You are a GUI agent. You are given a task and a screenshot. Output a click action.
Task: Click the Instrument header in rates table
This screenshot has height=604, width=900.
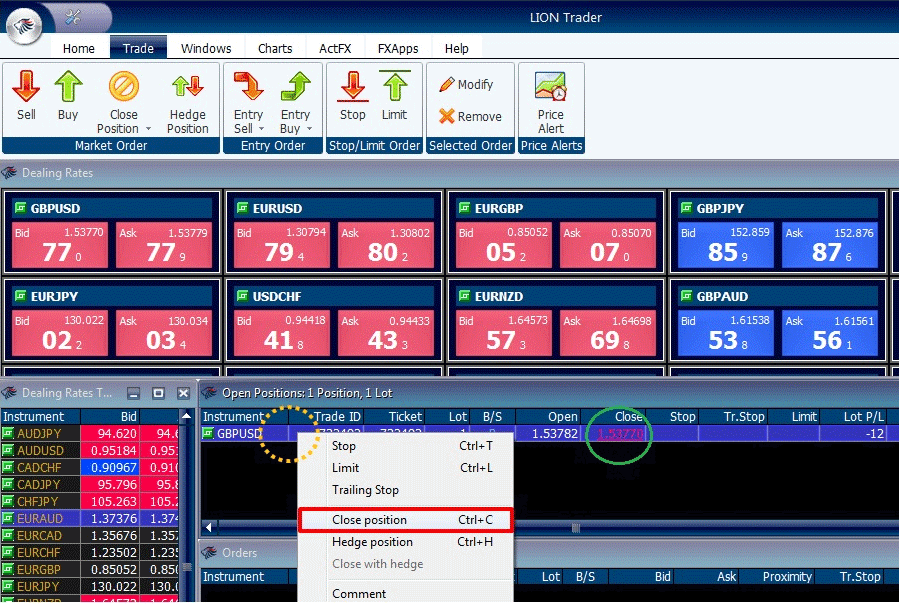[40, 417]
